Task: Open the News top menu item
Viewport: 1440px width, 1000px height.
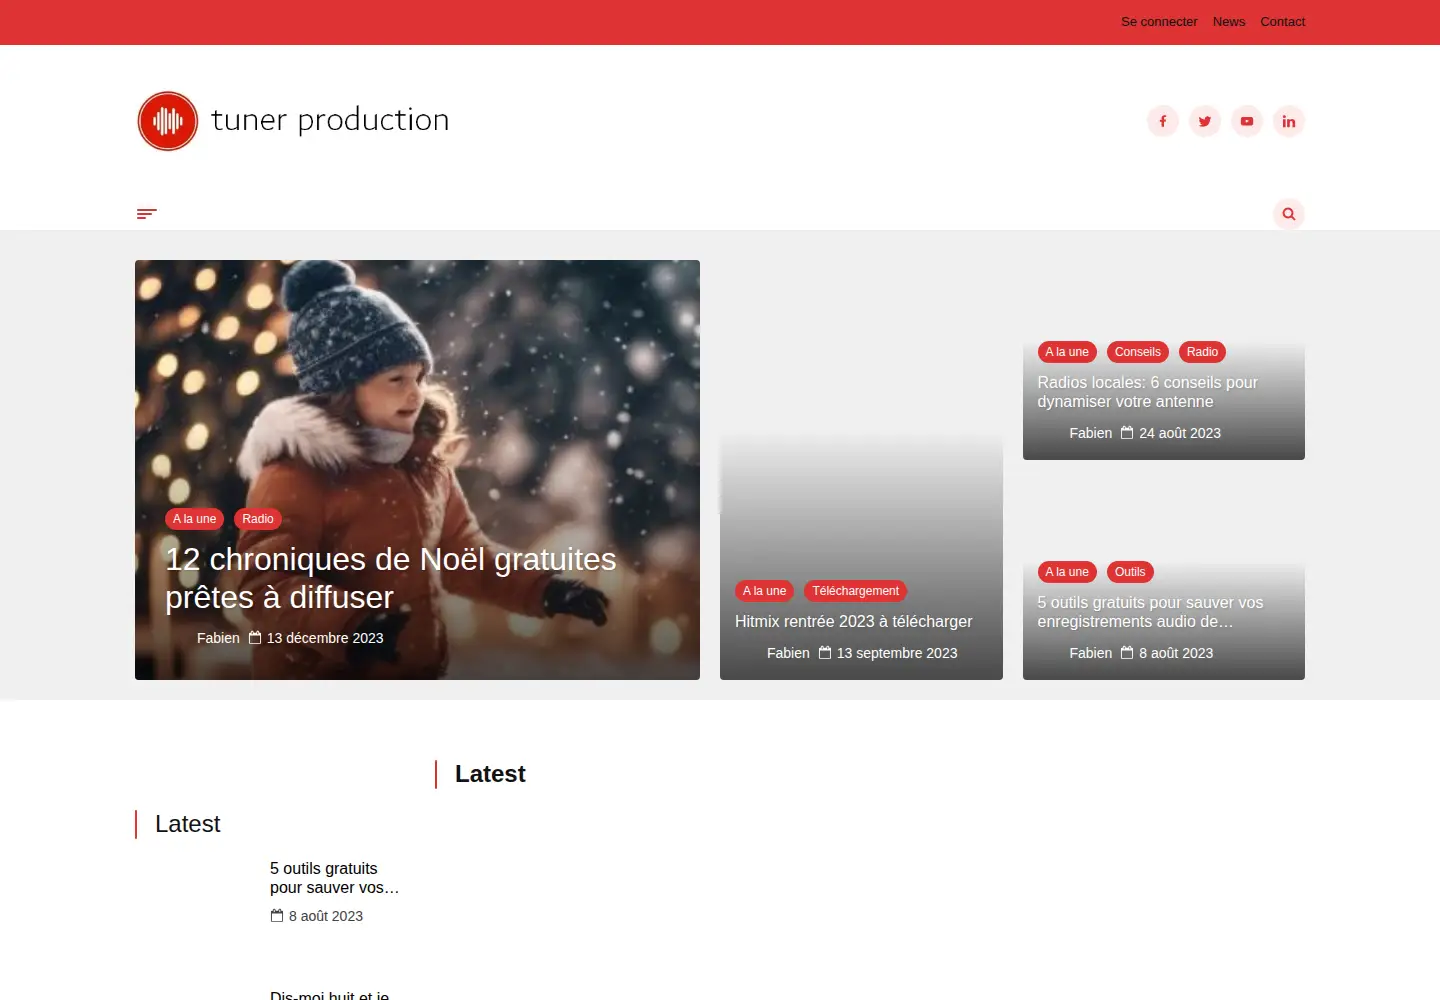Action: point(1229,22)
